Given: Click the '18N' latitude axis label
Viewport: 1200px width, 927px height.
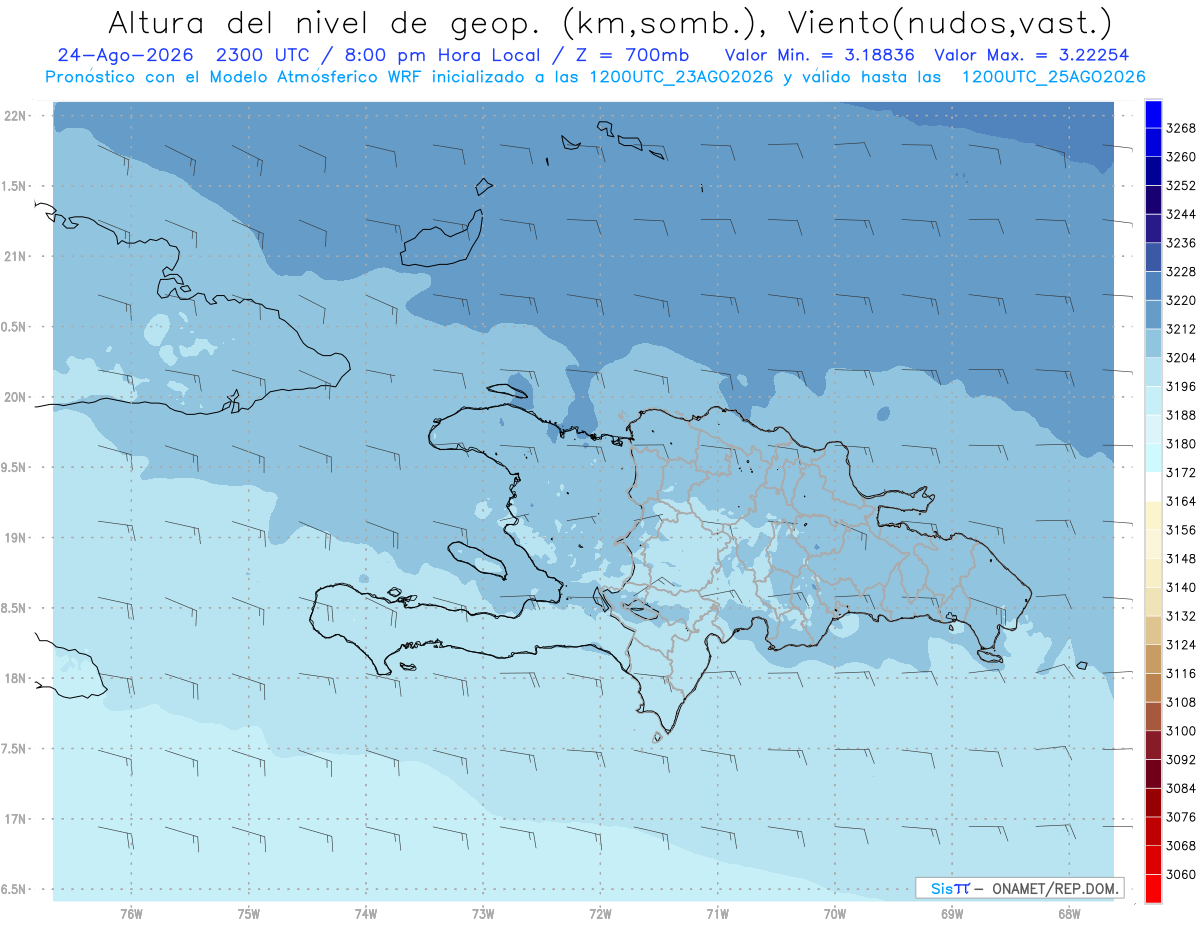Looking at the screenshot, I should click(14, 679).
